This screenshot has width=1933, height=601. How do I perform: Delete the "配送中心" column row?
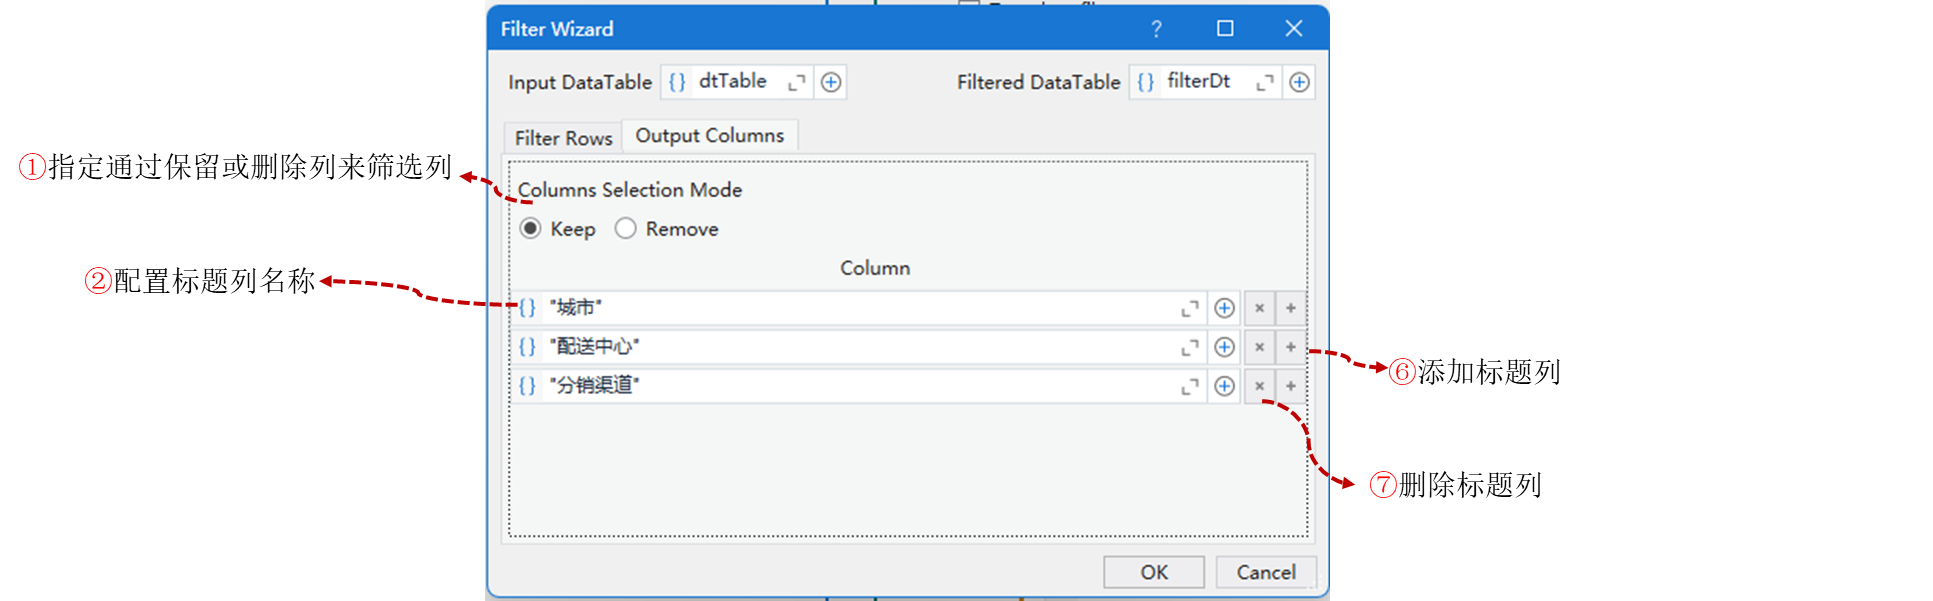pyautogui.click(x=1259, y=347)
